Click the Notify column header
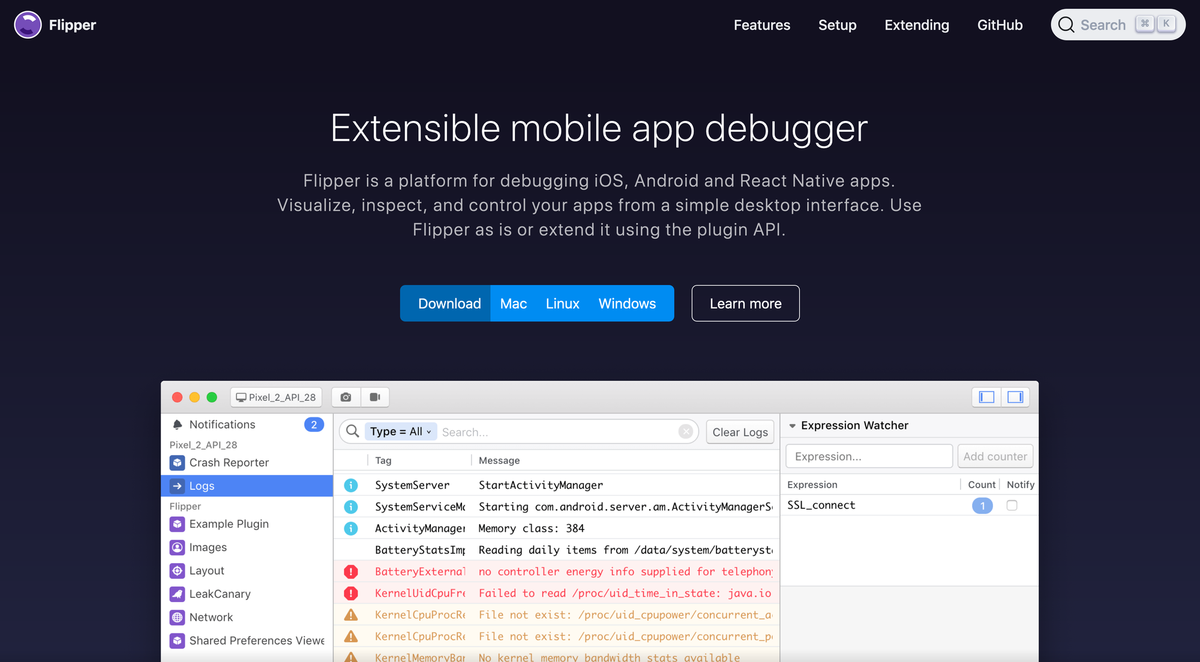 click(1020, 484)
